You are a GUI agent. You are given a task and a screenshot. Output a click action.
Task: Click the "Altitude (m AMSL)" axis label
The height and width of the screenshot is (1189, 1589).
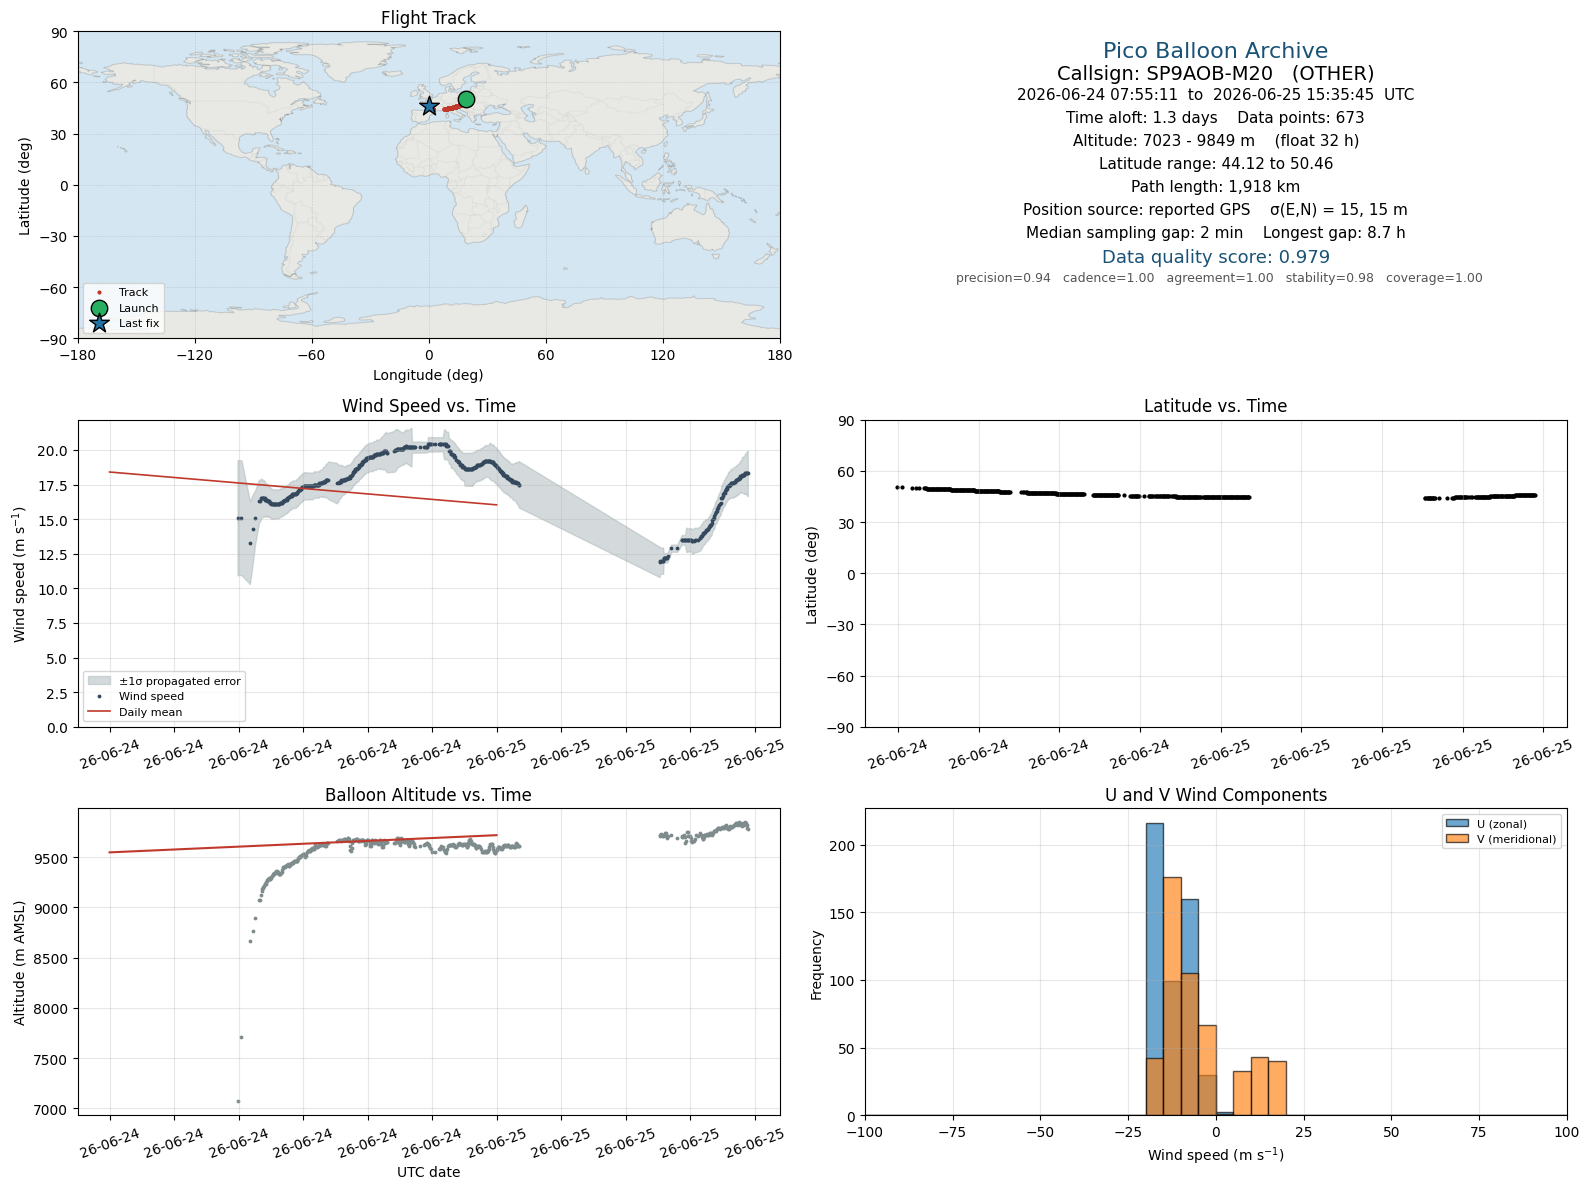20,963
